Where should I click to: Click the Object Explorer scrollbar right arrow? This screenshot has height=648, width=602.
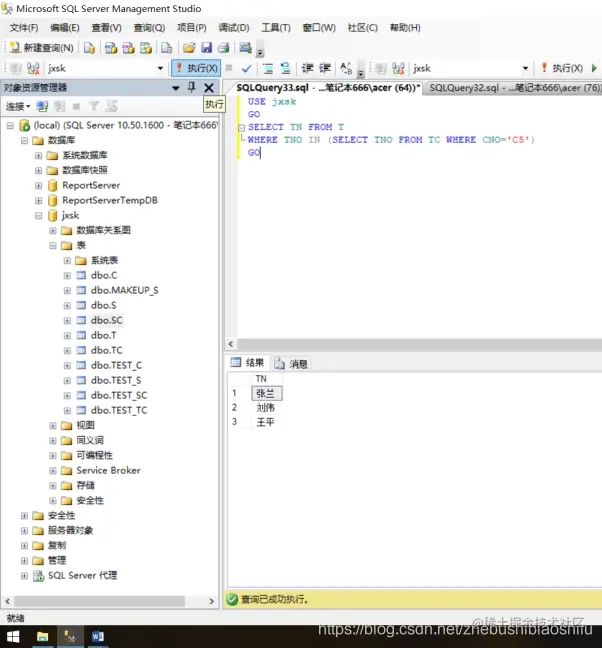[212, 601]
